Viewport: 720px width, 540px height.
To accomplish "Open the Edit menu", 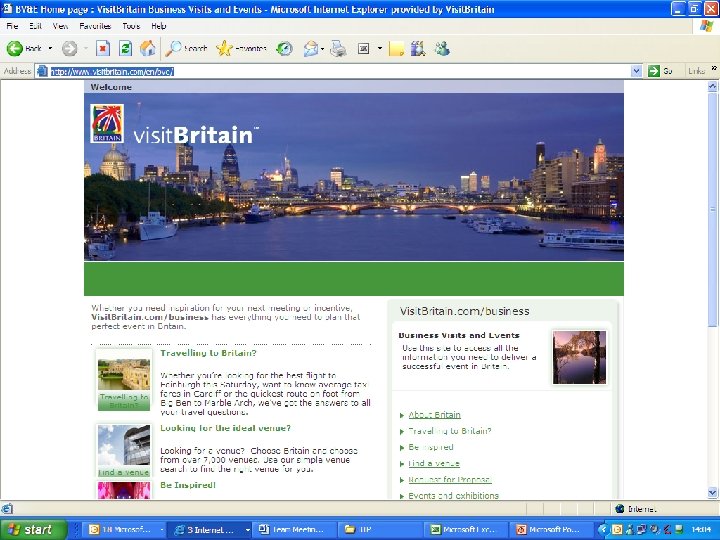I will [35, 26].
